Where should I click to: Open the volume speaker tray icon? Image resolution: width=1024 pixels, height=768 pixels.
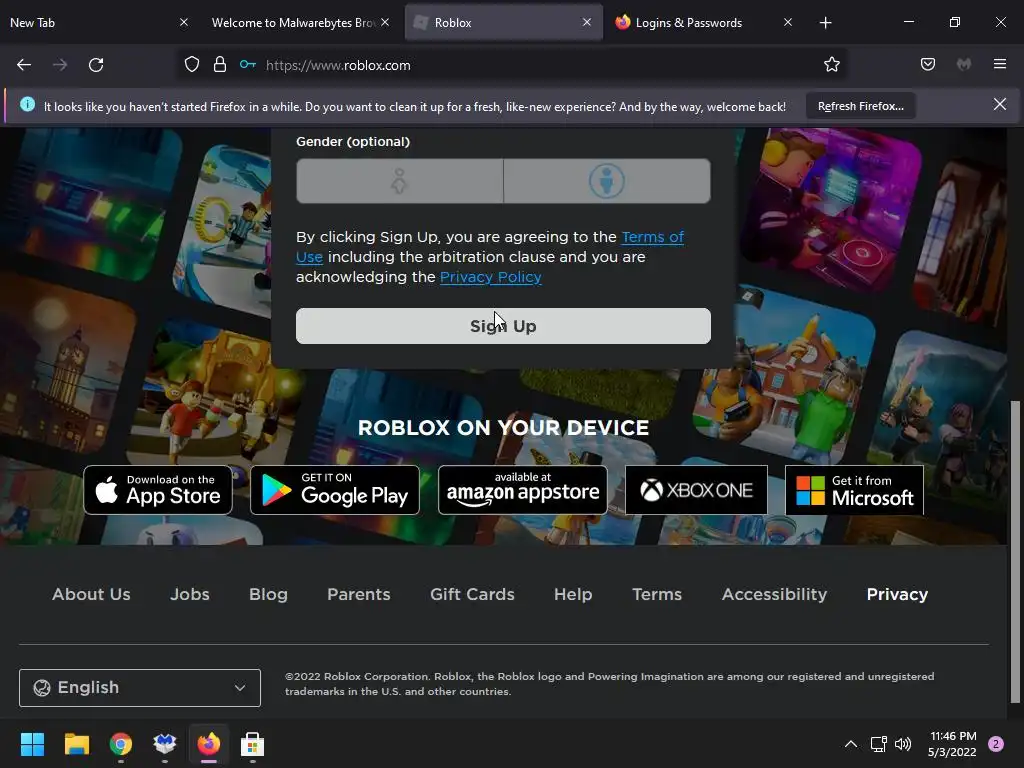point(903,744)
